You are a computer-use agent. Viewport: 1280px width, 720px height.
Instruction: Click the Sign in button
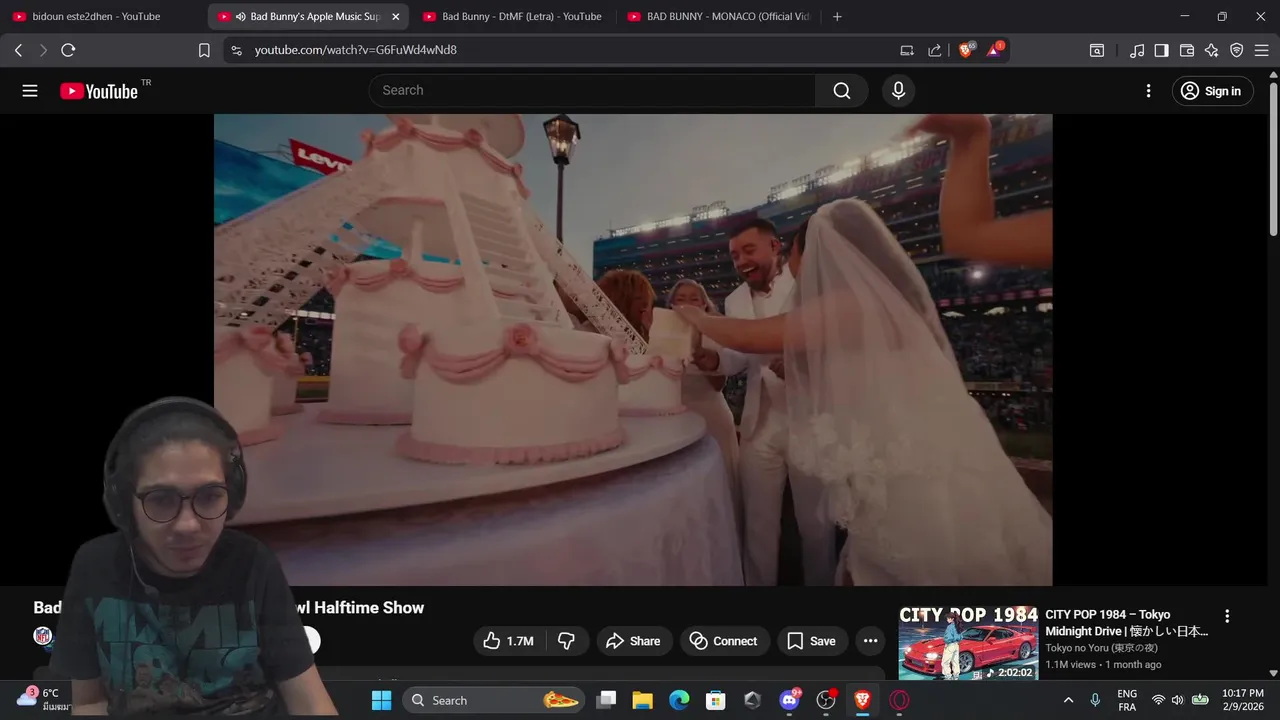point(1212,91)
